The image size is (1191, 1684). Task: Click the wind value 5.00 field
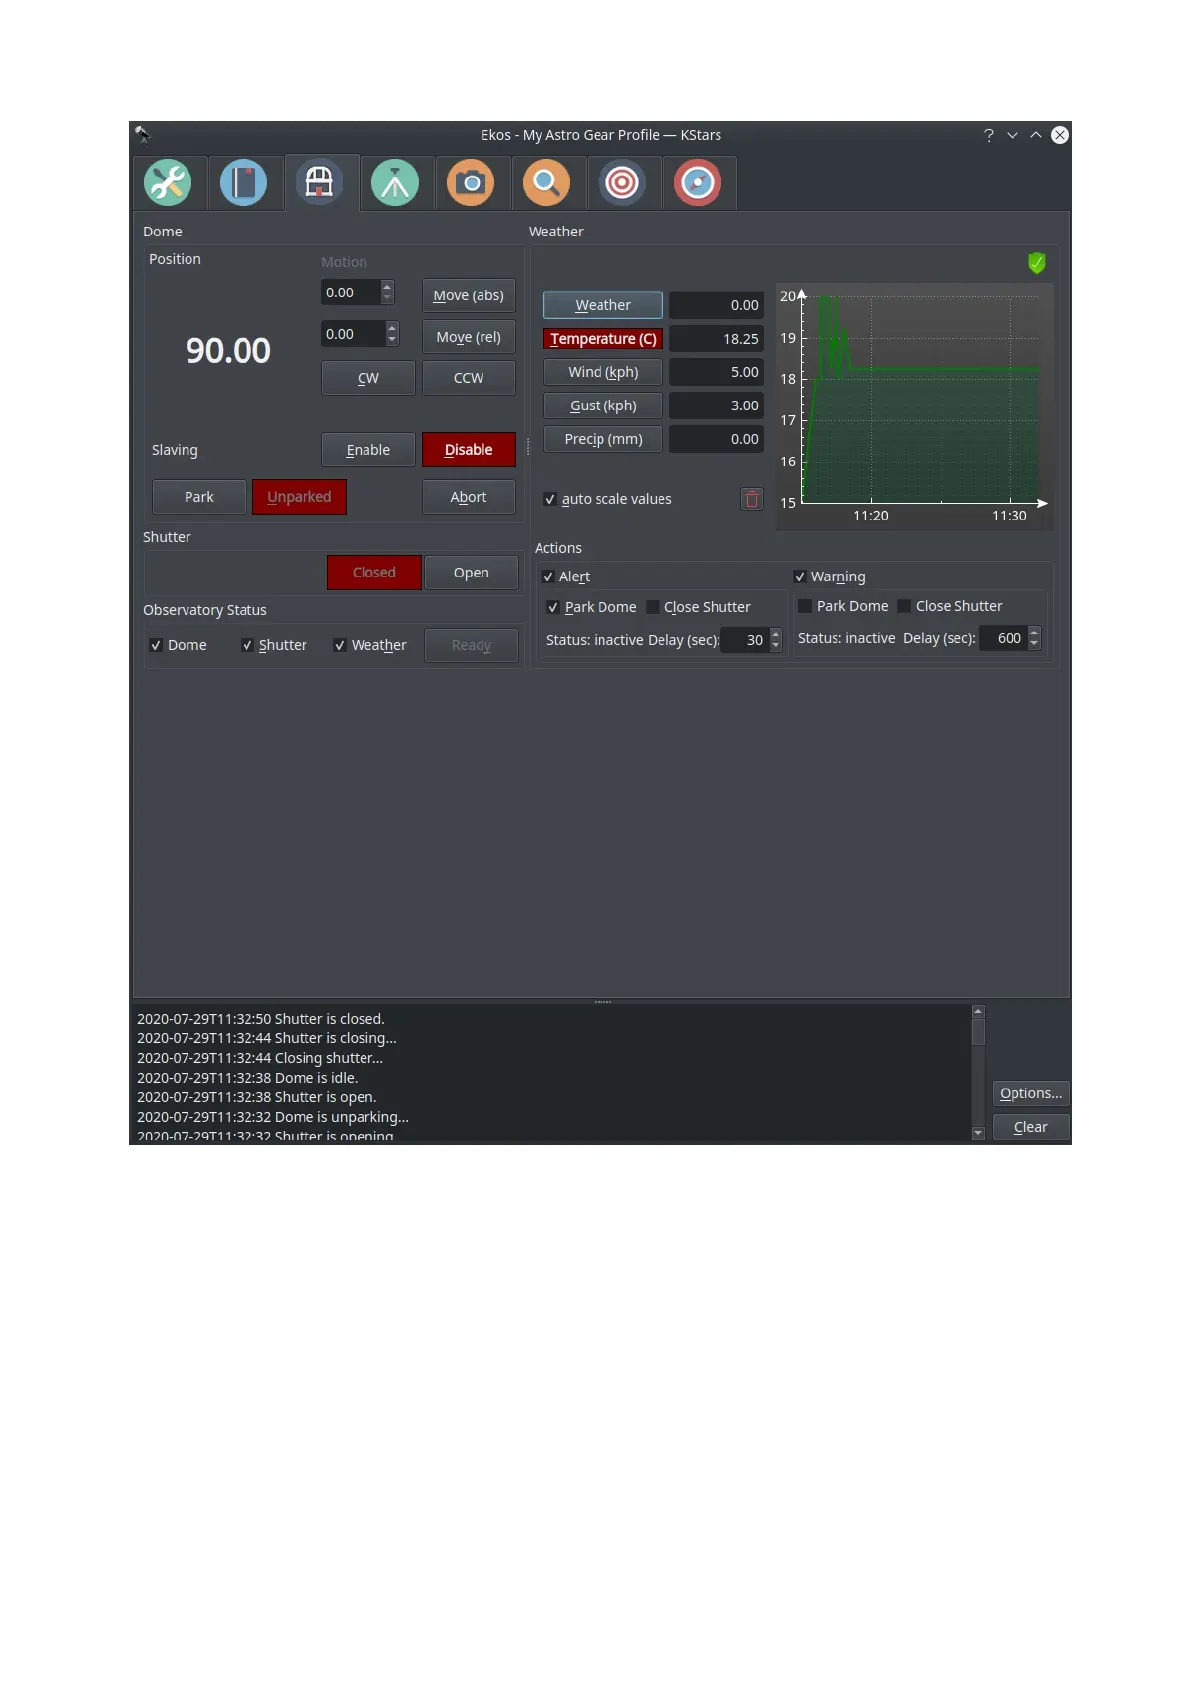(717, 372)
